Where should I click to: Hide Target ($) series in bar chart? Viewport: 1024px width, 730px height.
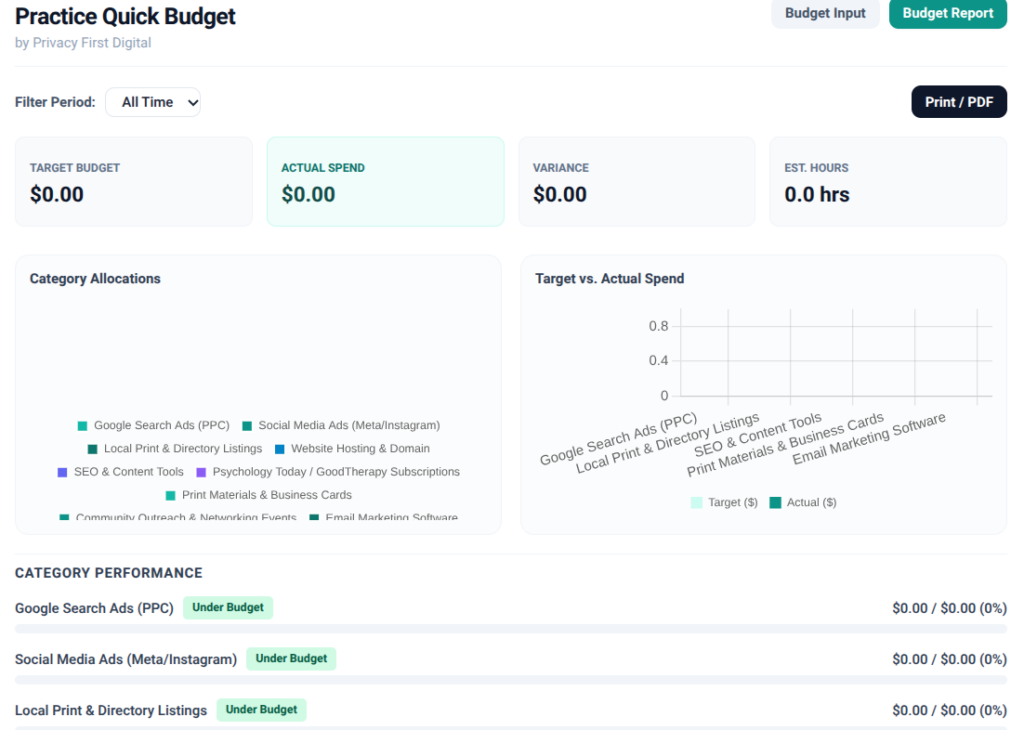point(724,502)
